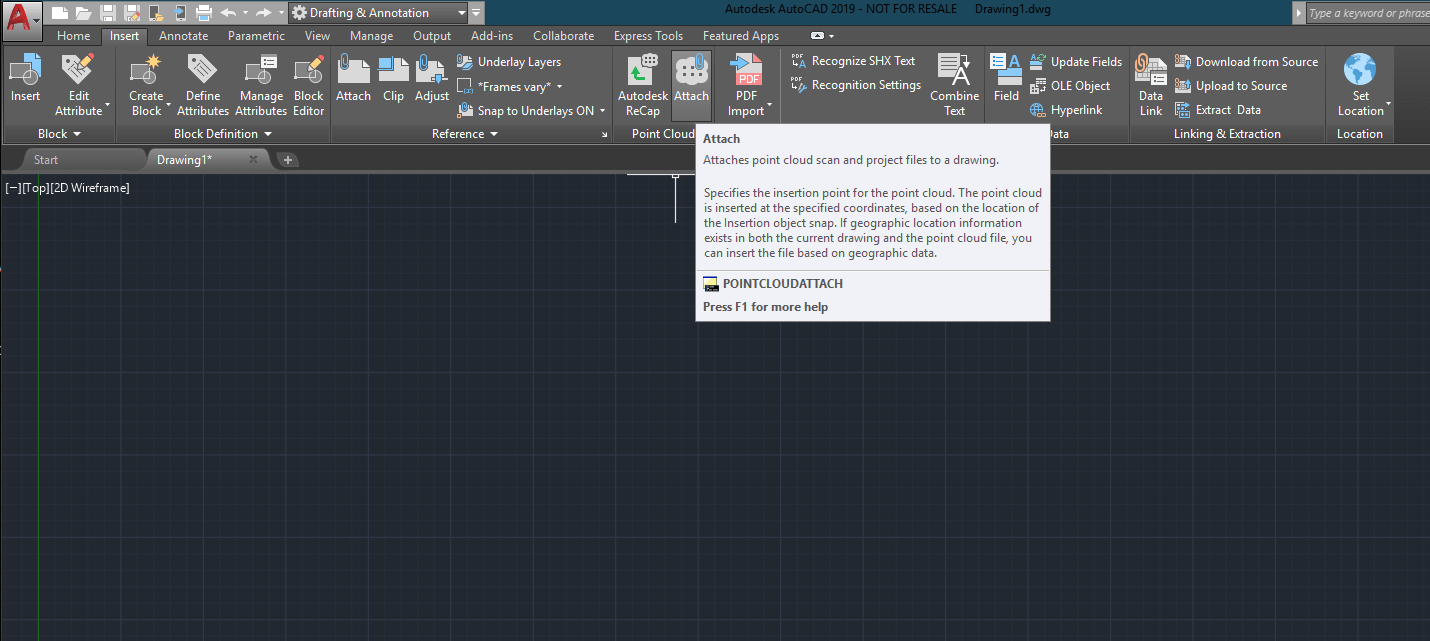Image resolution: width=1430 pixels, height=641 pixels.
Task: Open the Drafting & Annotation workspace dropdown
Action: (x=379, y=13)
